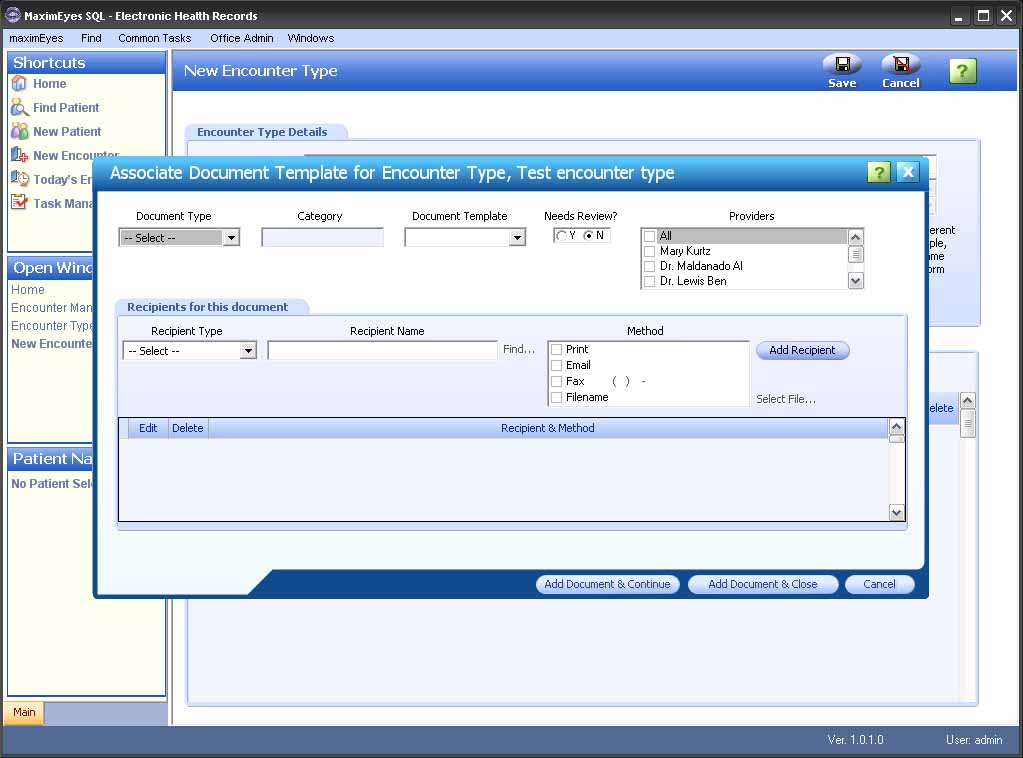This screenshot has width=1023, height=758.
Task: Click the Category input field
Action: [x=322, y=237]
